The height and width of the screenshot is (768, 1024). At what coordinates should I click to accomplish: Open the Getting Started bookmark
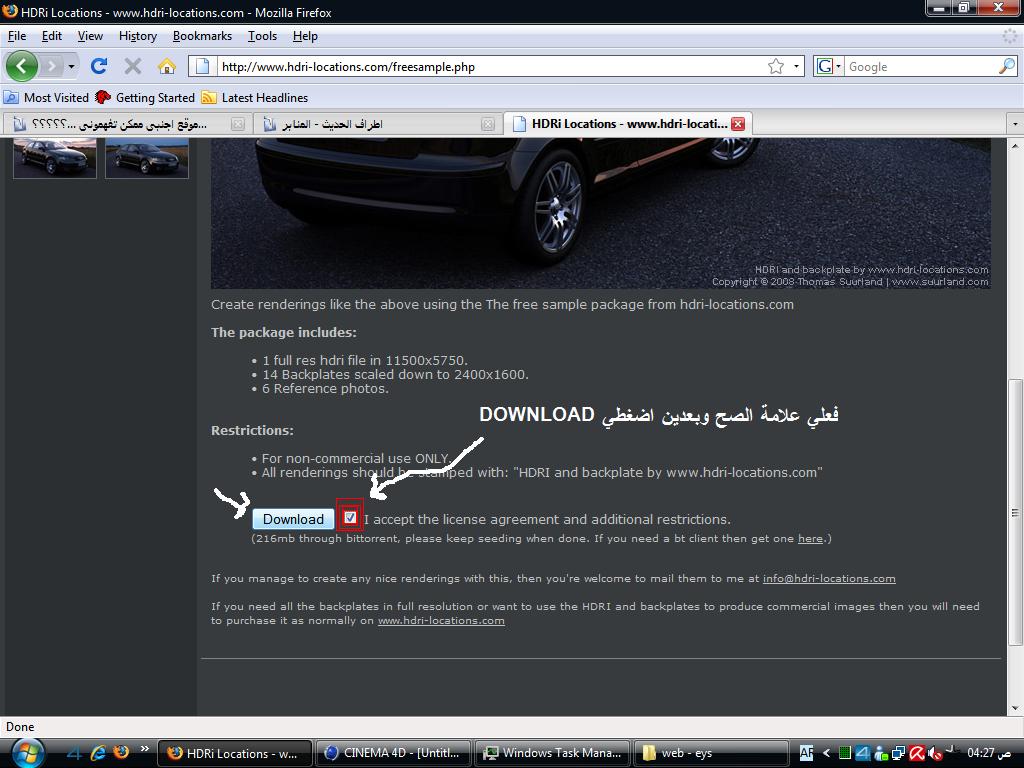[x=145, y=97]
